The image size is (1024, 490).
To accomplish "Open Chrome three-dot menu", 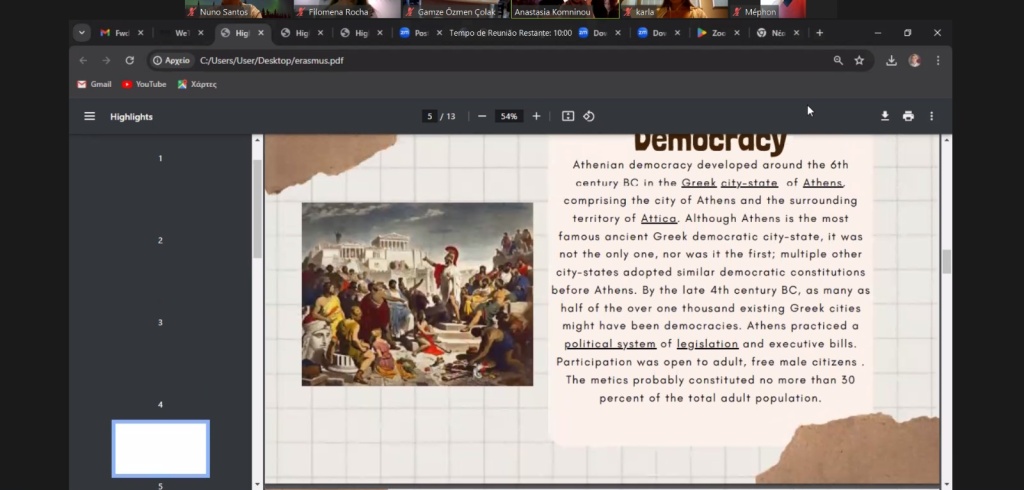I will tap(937, 60).
